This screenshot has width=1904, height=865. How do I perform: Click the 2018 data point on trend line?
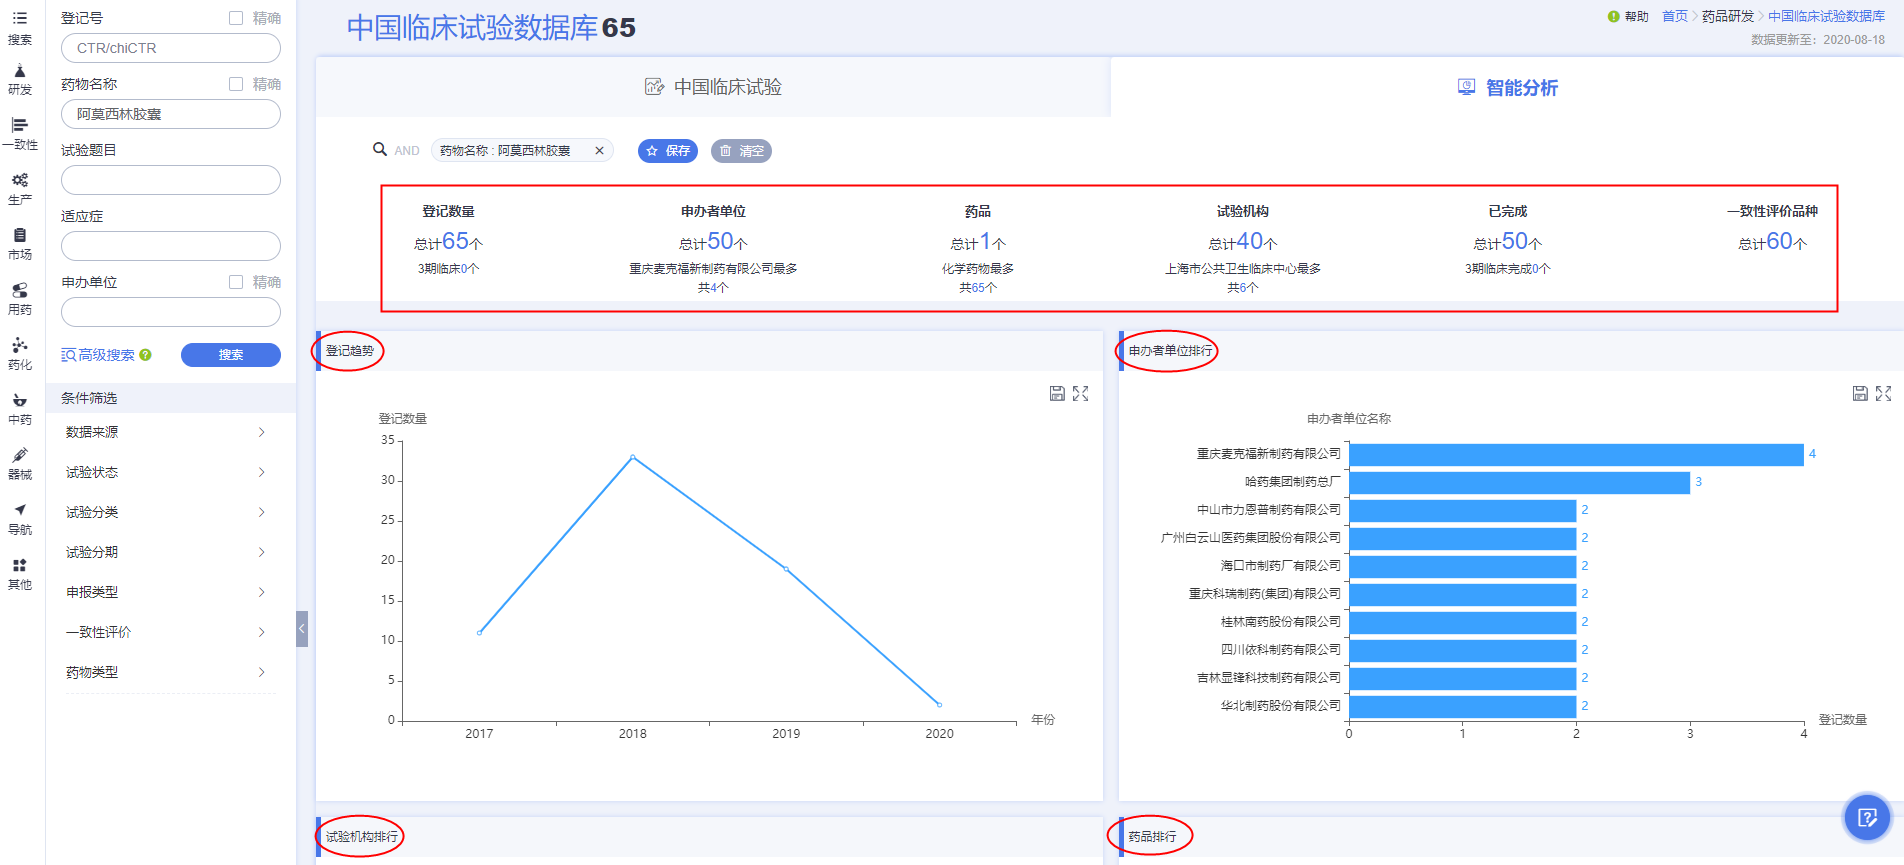coord(633,457)
